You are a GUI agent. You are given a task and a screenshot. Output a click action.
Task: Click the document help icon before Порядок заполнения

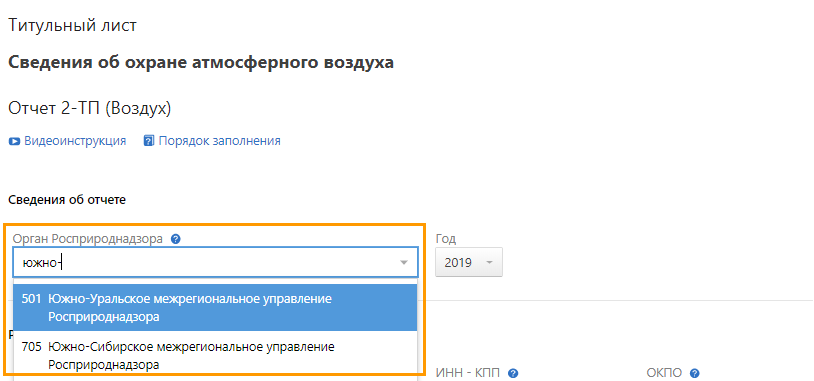click(x=149, y=141)
